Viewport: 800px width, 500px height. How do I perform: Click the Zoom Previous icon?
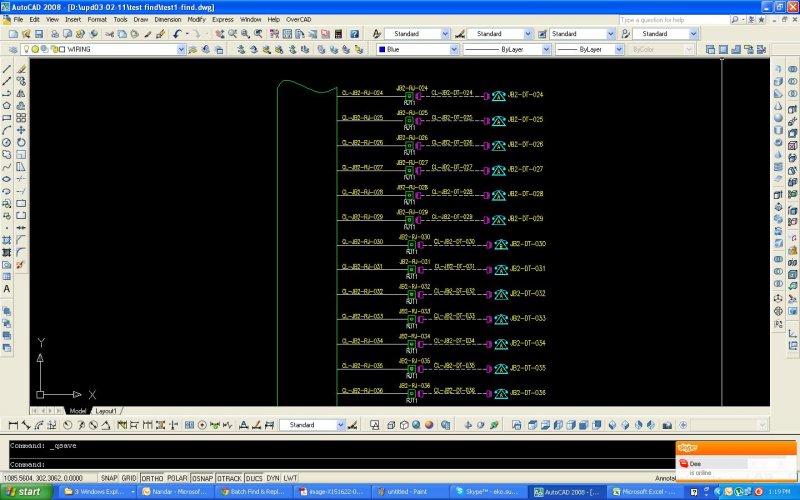coord(258,34)
